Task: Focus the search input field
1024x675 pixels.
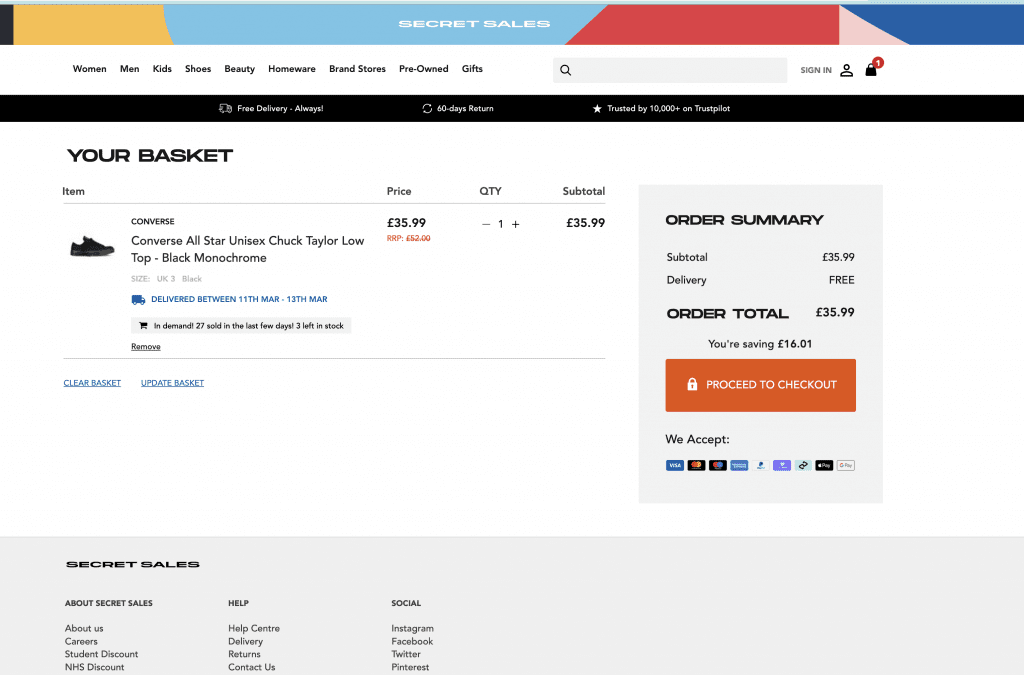Action: click(680, 70)
